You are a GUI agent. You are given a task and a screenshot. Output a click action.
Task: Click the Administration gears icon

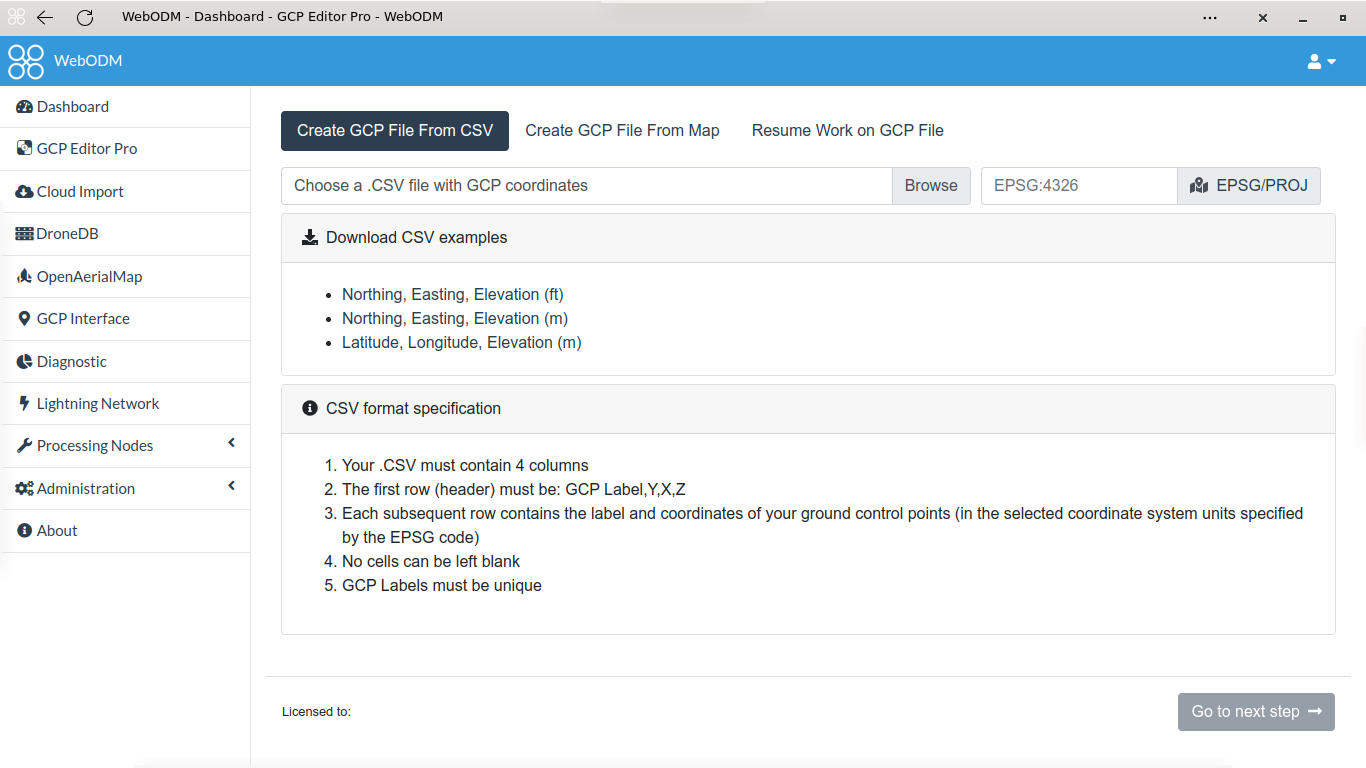[x=25, y=489]
